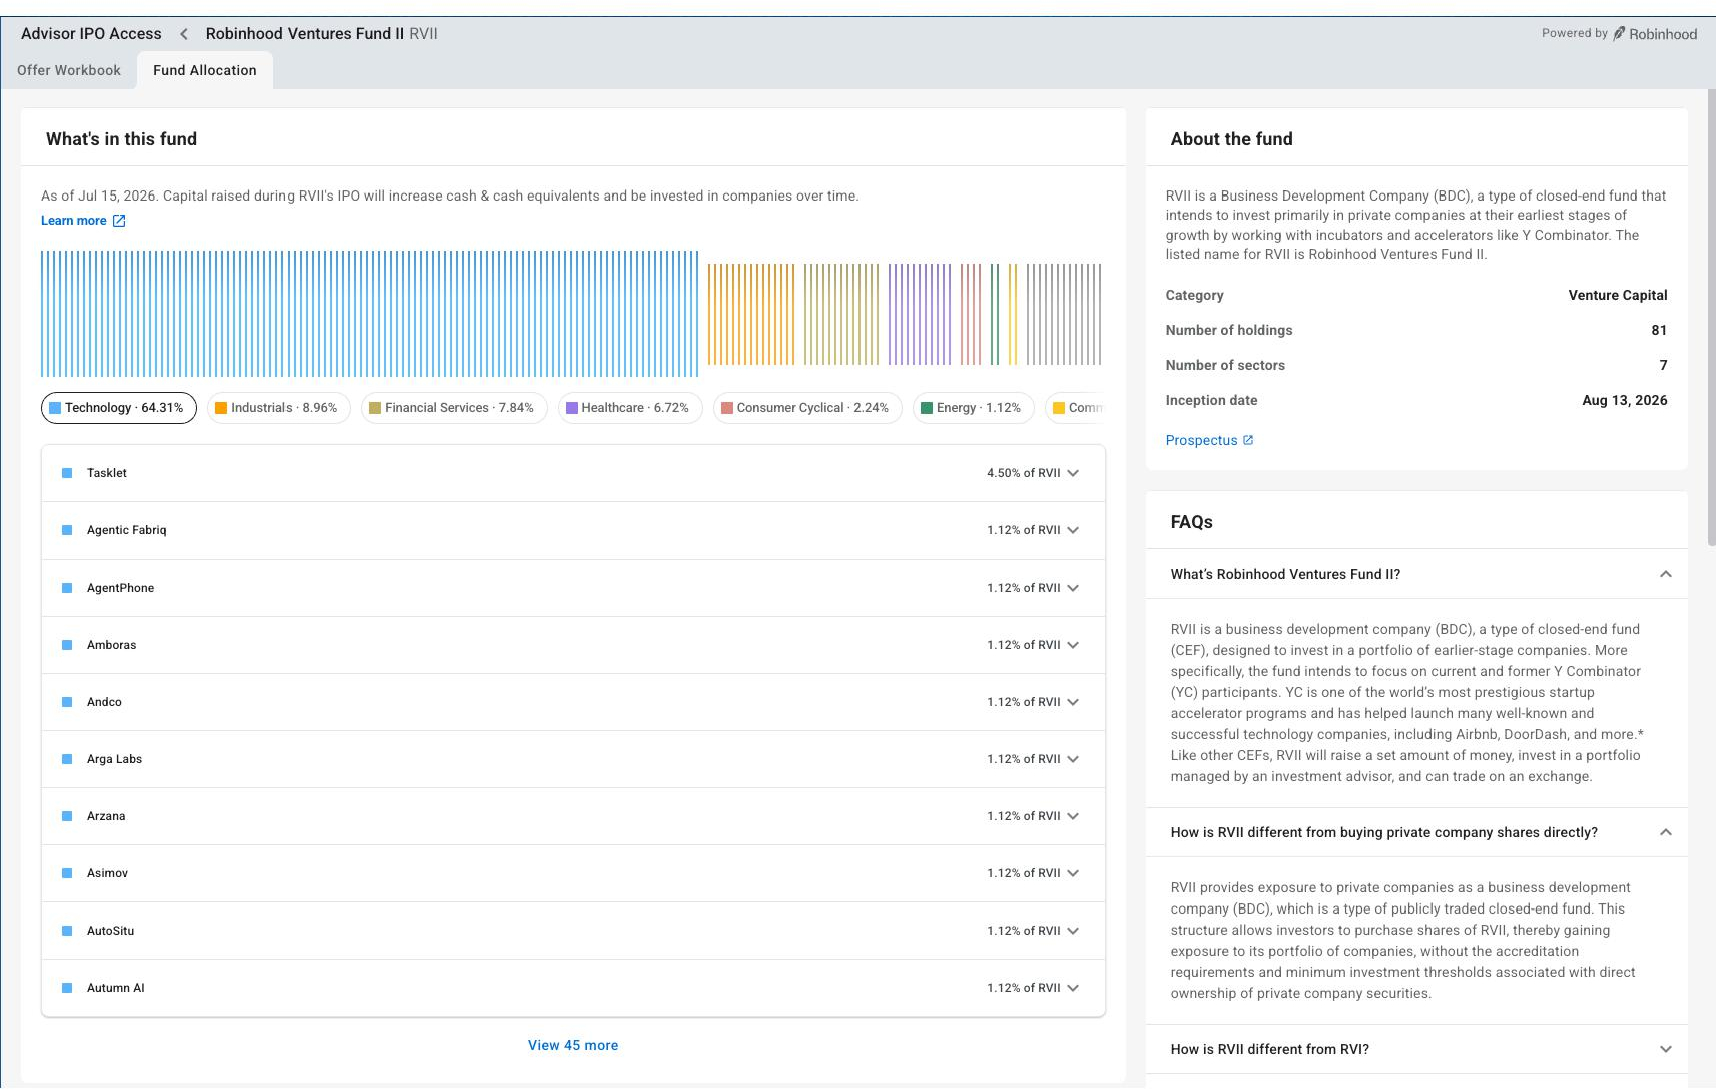Viewport: 1716px width, 1090px height.
Task: Open the Learn more external link icon
Action: 119,221
